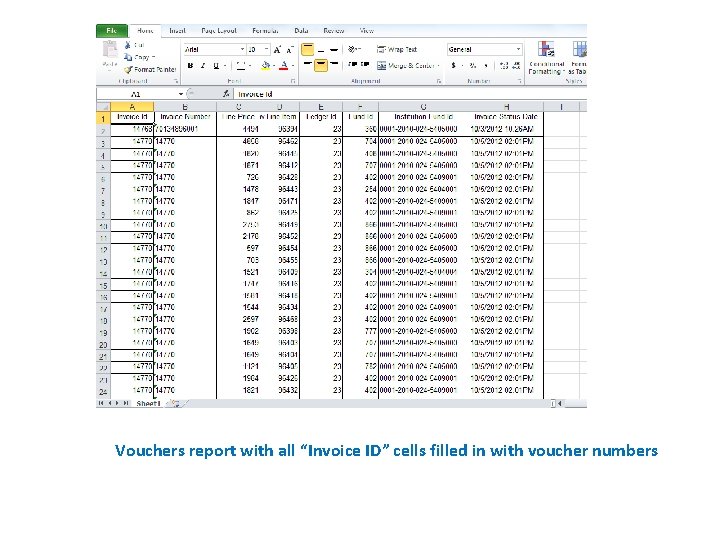Open the font size dropdown
720x540 pixels.
[266, 49]
